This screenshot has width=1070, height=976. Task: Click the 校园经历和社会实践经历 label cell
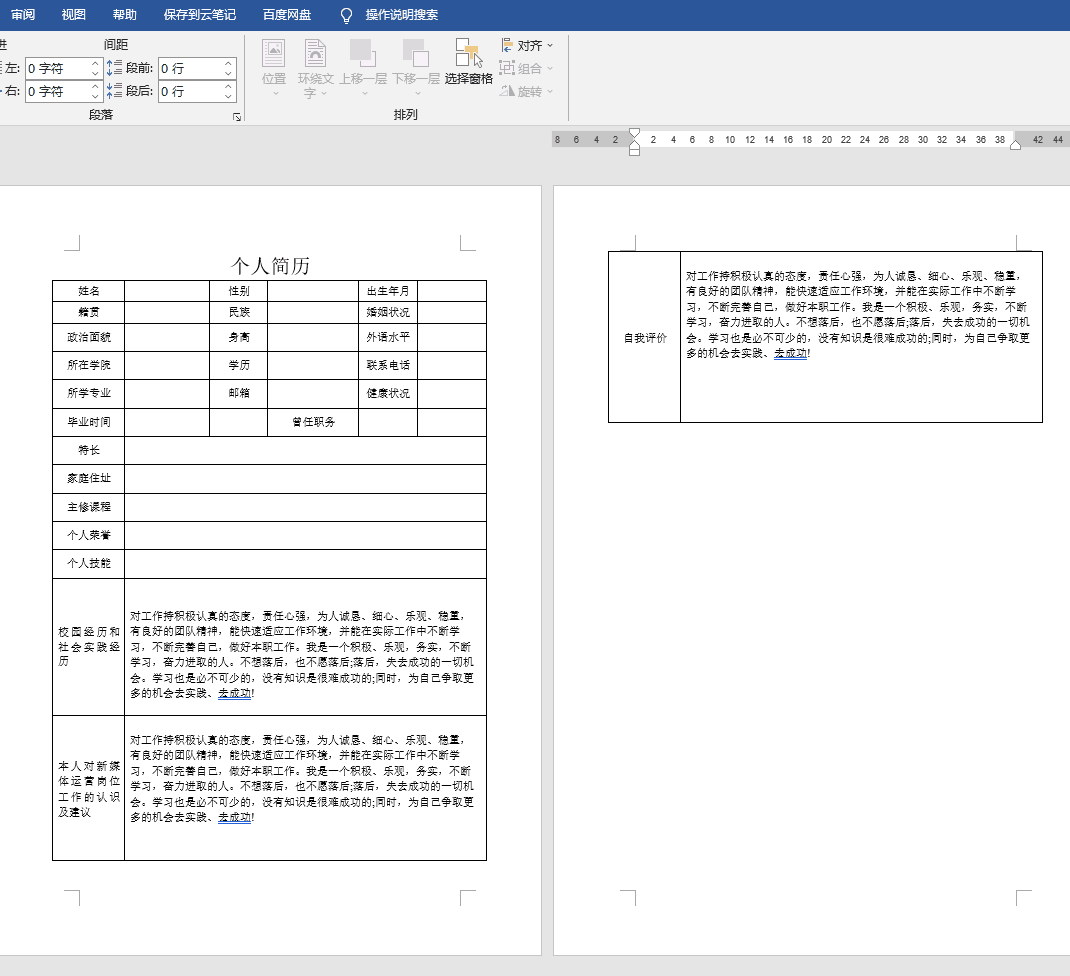[x=89, y=646]
